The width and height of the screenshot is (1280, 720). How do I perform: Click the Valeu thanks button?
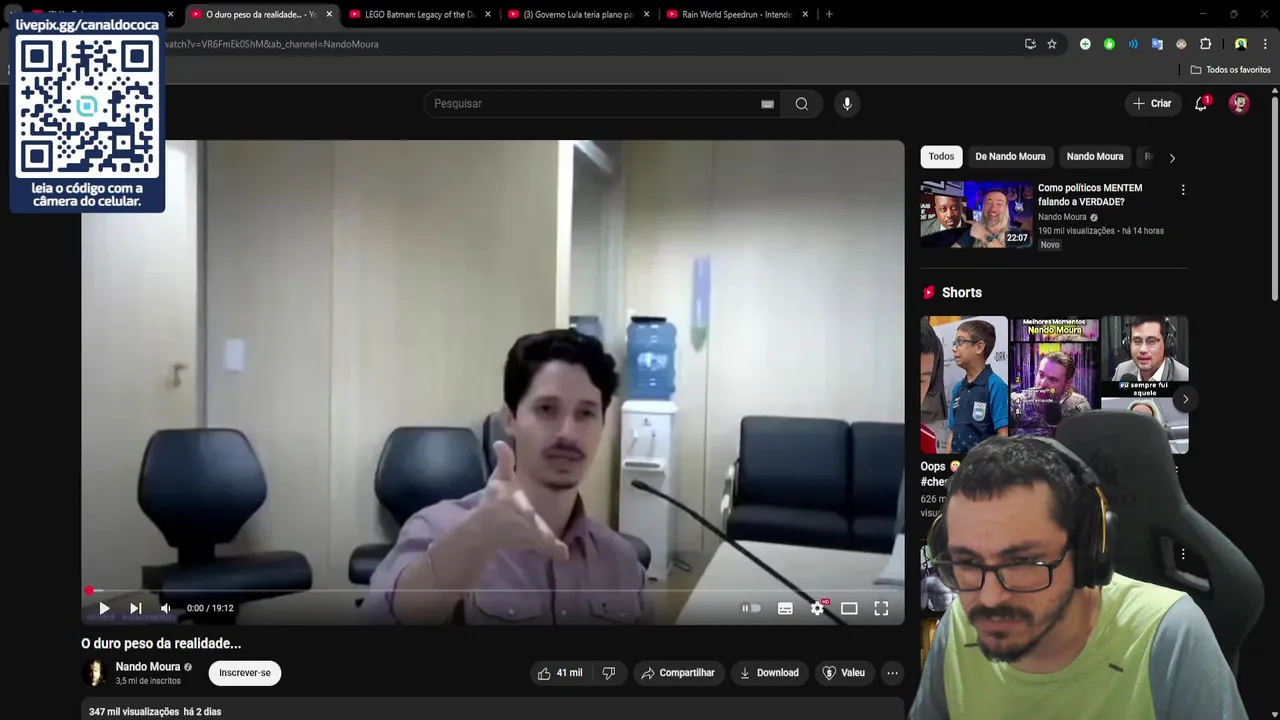(x=843, y=673)
